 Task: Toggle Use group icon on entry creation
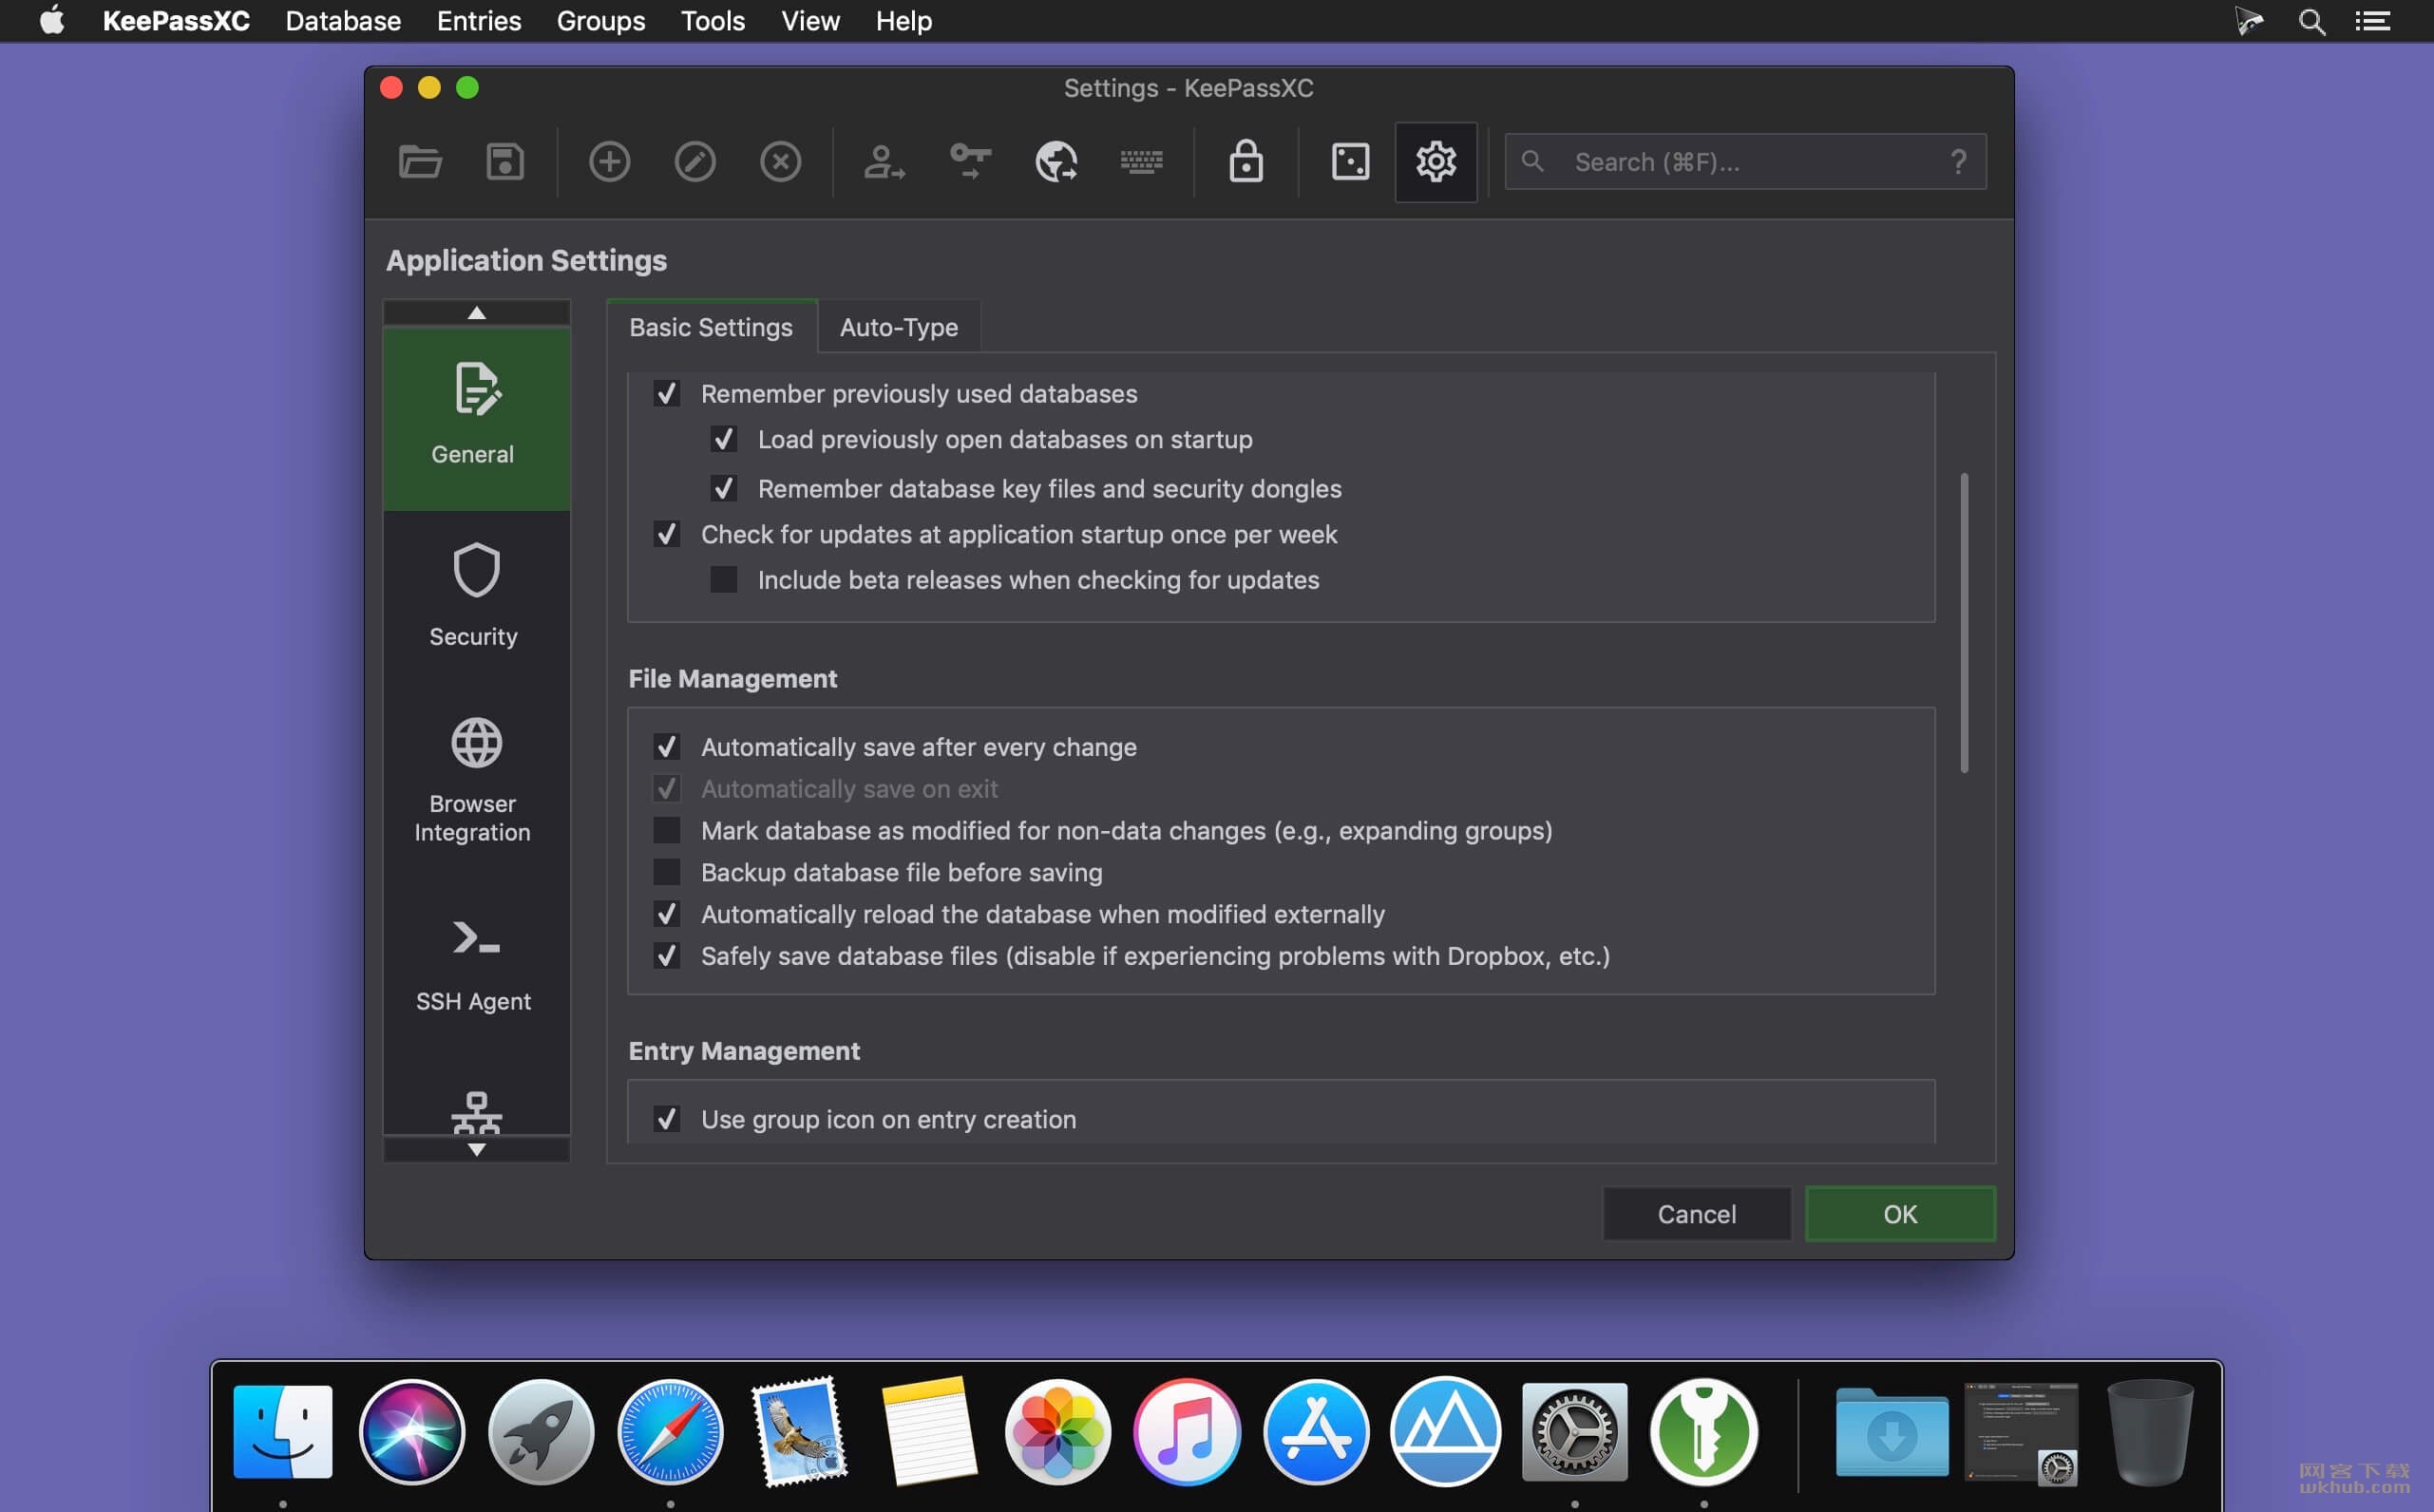(666, 1119)
